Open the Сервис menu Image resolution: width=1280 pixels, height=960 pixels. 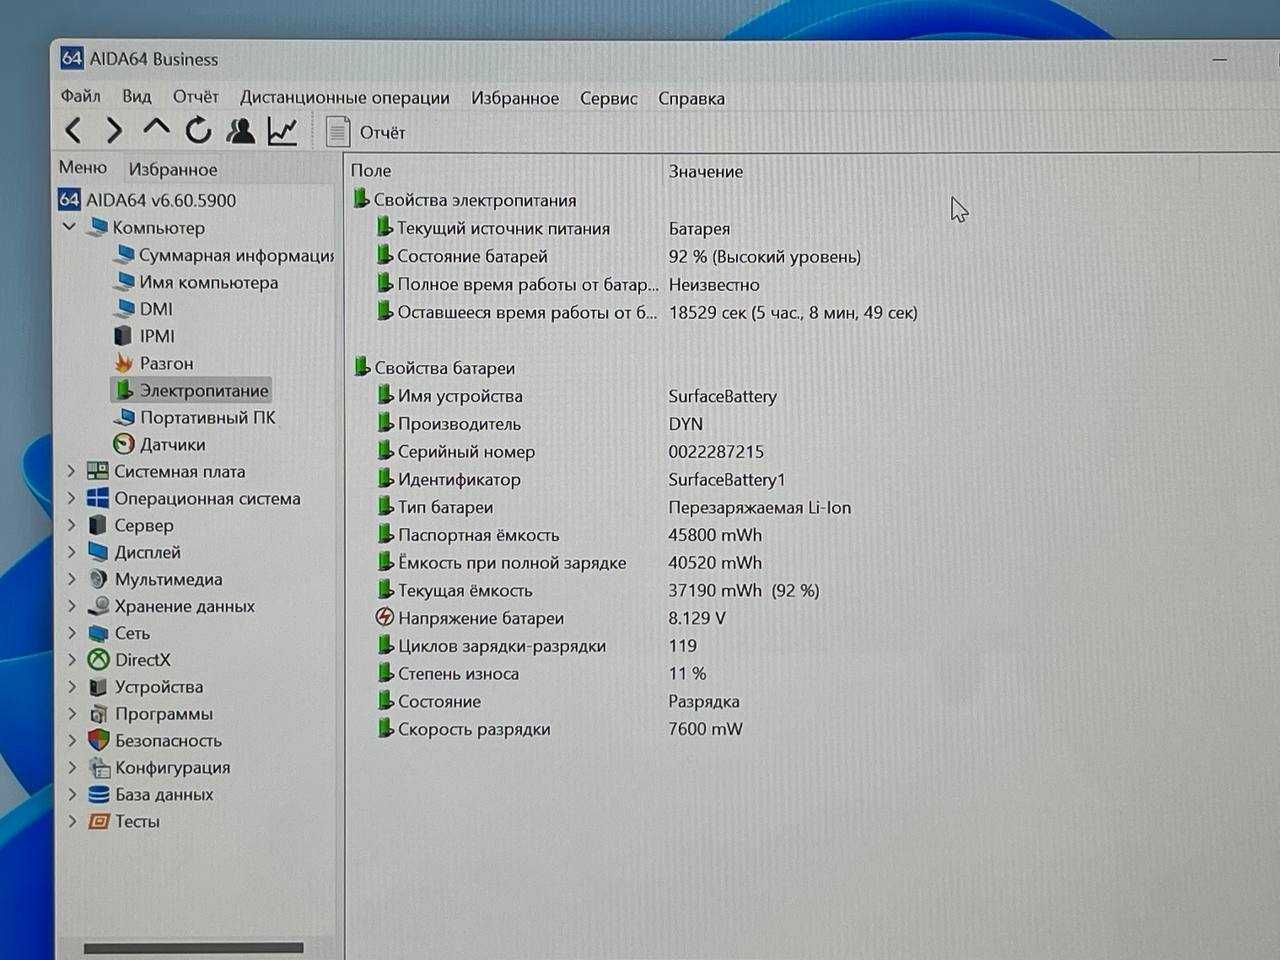point(608,98)
